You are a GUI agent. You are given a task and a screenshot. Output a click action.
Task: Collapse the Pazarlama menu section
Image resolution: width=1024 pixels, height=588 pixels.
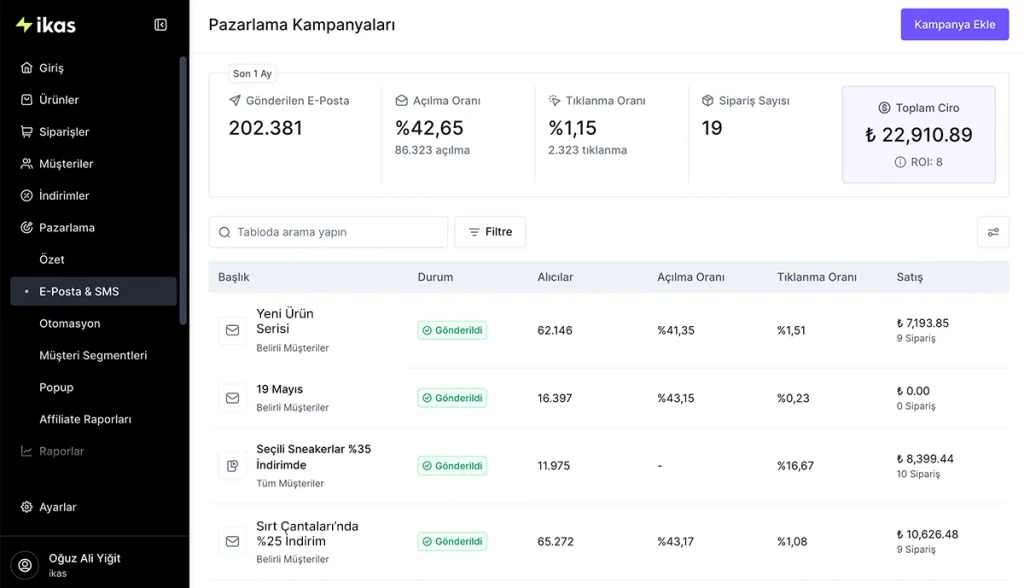click(66, 228)
